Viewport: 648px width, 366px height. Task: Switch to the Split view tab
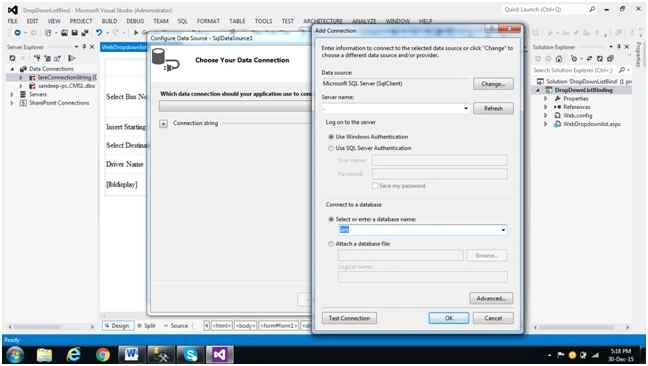click(147, 326)
